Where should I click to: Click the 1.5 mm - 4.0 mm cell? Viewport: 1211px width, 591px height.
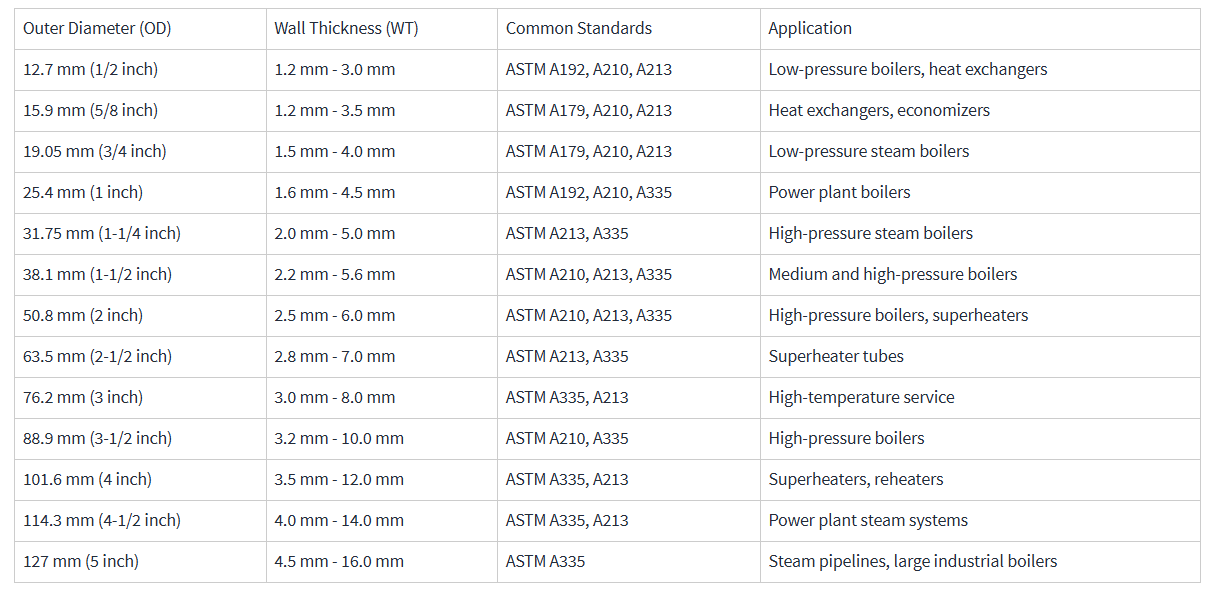(x=334, y=151)
